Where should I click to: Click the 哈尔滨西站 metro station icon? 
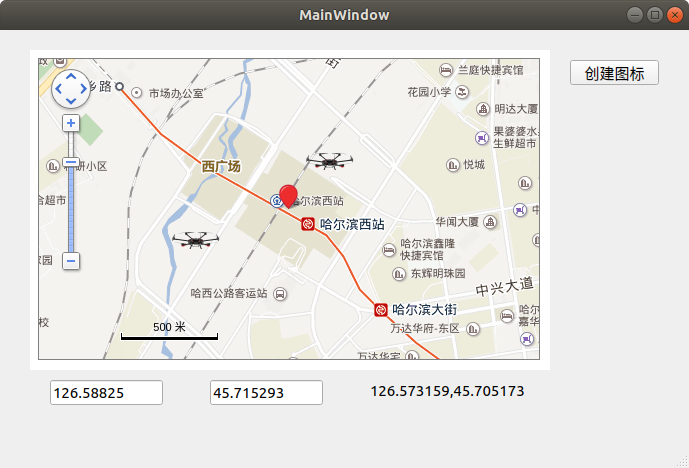tap(308, 224)
